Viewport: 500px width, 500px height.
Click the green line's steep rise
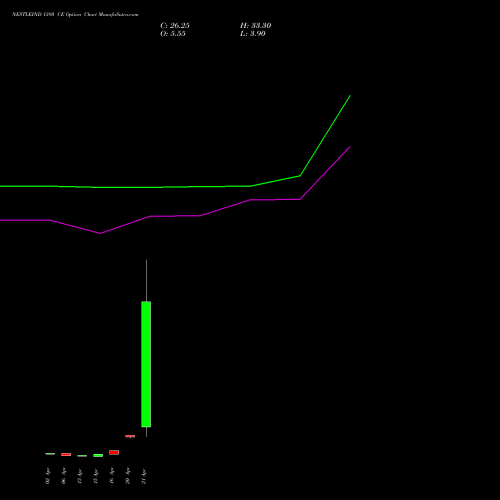coord(325,135)
